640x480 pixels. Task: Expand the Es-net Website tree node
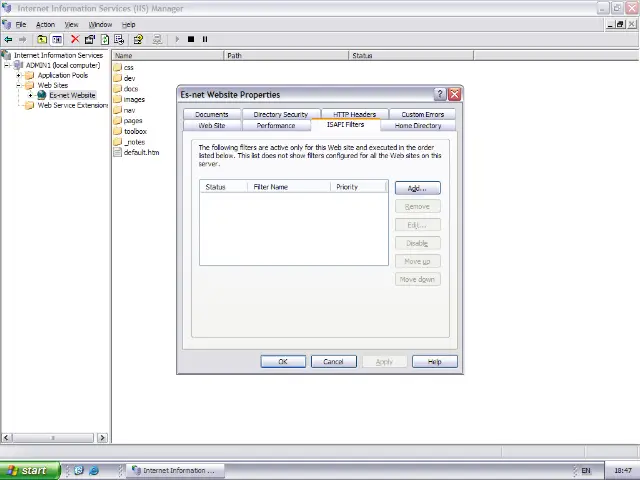(x=30, y=95)
